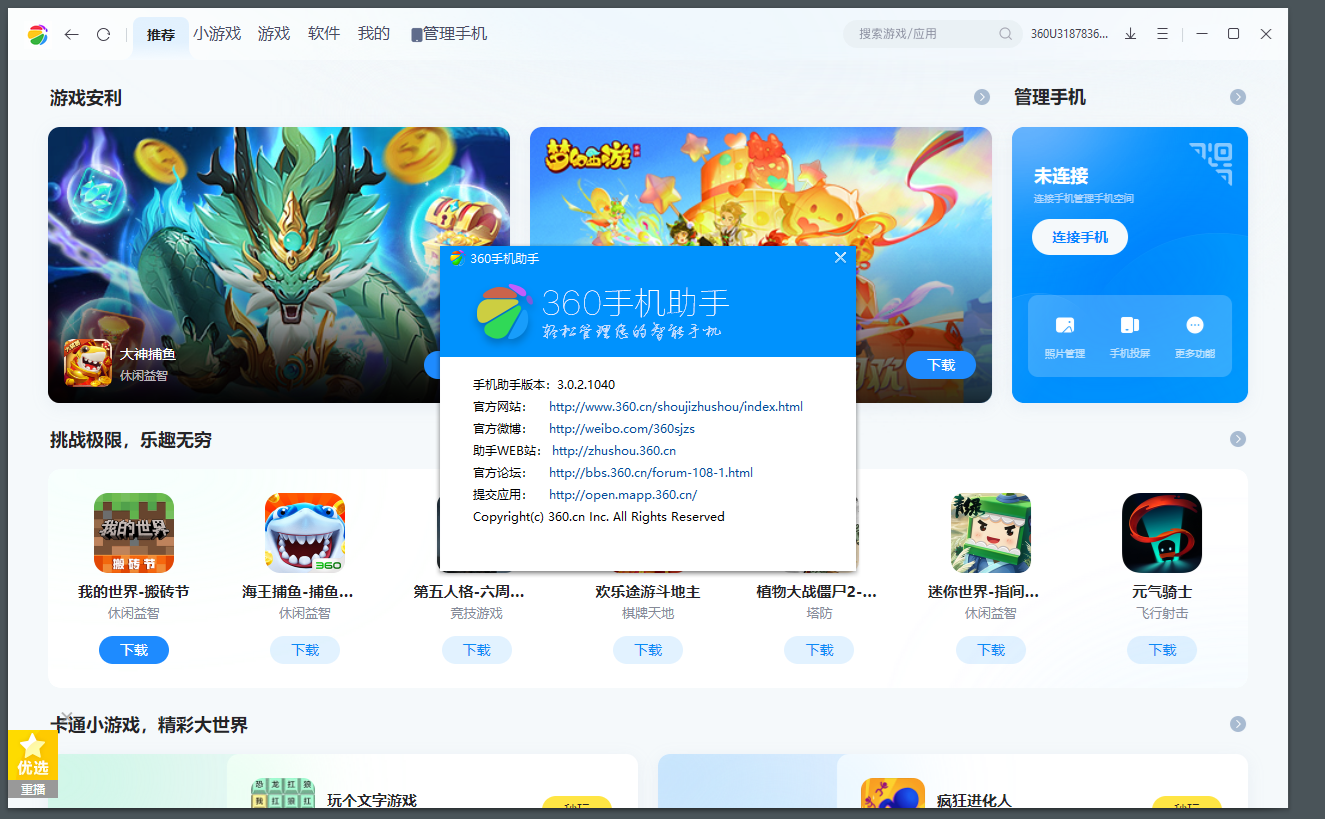This screenshot has height=819, width=1325.
Task: Switch to the 推荐 tab
Action: click(x=161, y=35)
